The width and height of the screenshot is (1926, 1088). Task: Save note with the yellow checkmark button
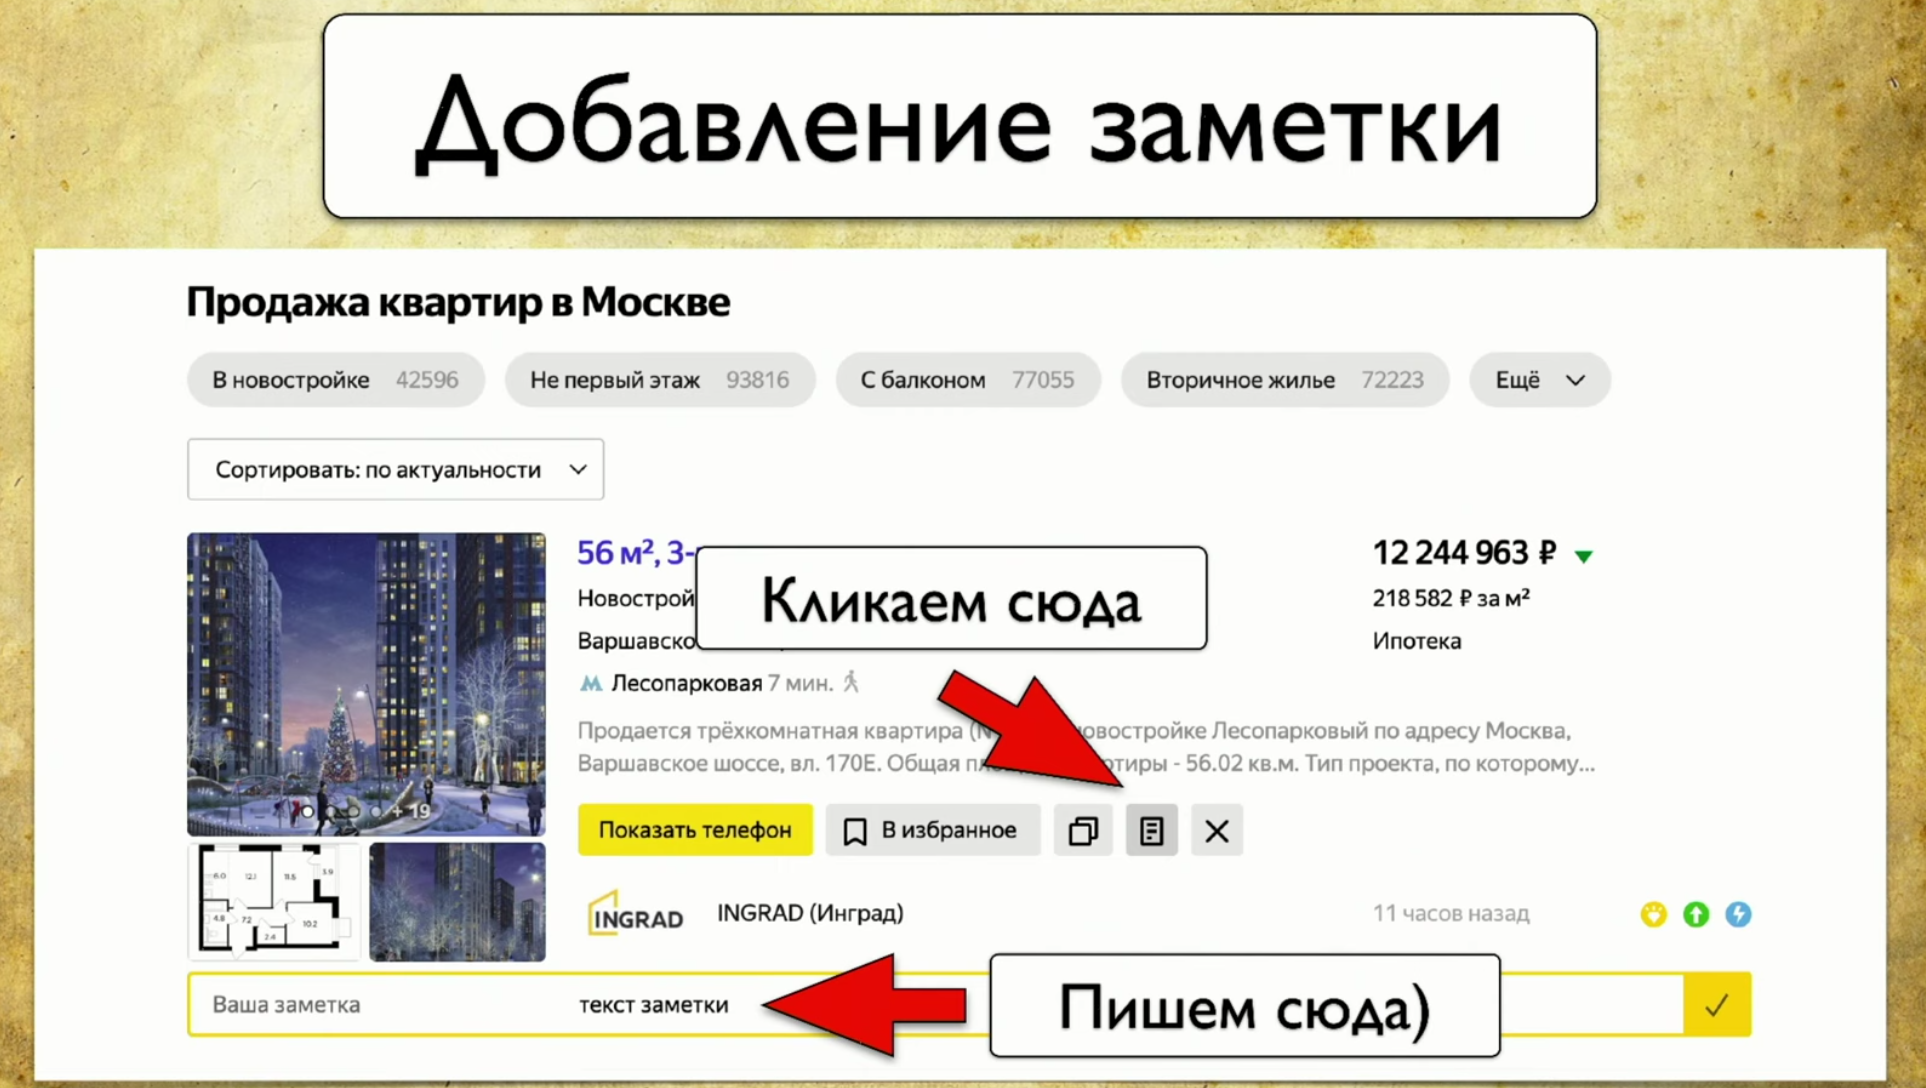pyautogui.click(x=1716, y=1005)
